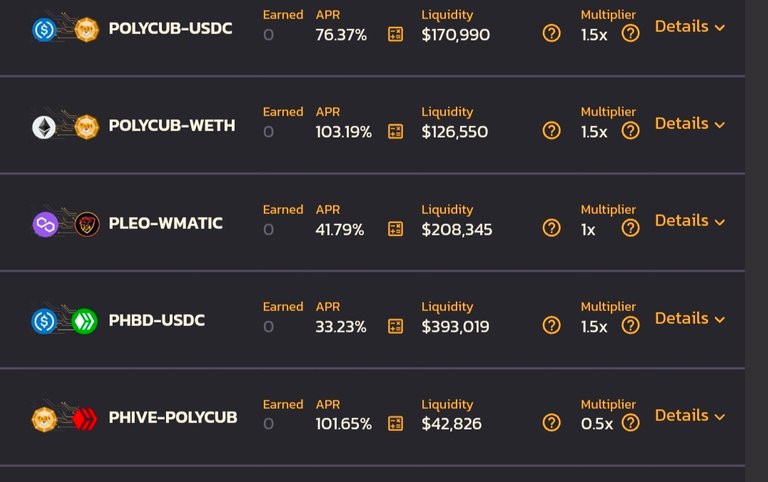Viewport: 768px width, 482px height.
Task: Click liquidity help icon for PHIVE-POLYCUB
Action: [552, 422]
